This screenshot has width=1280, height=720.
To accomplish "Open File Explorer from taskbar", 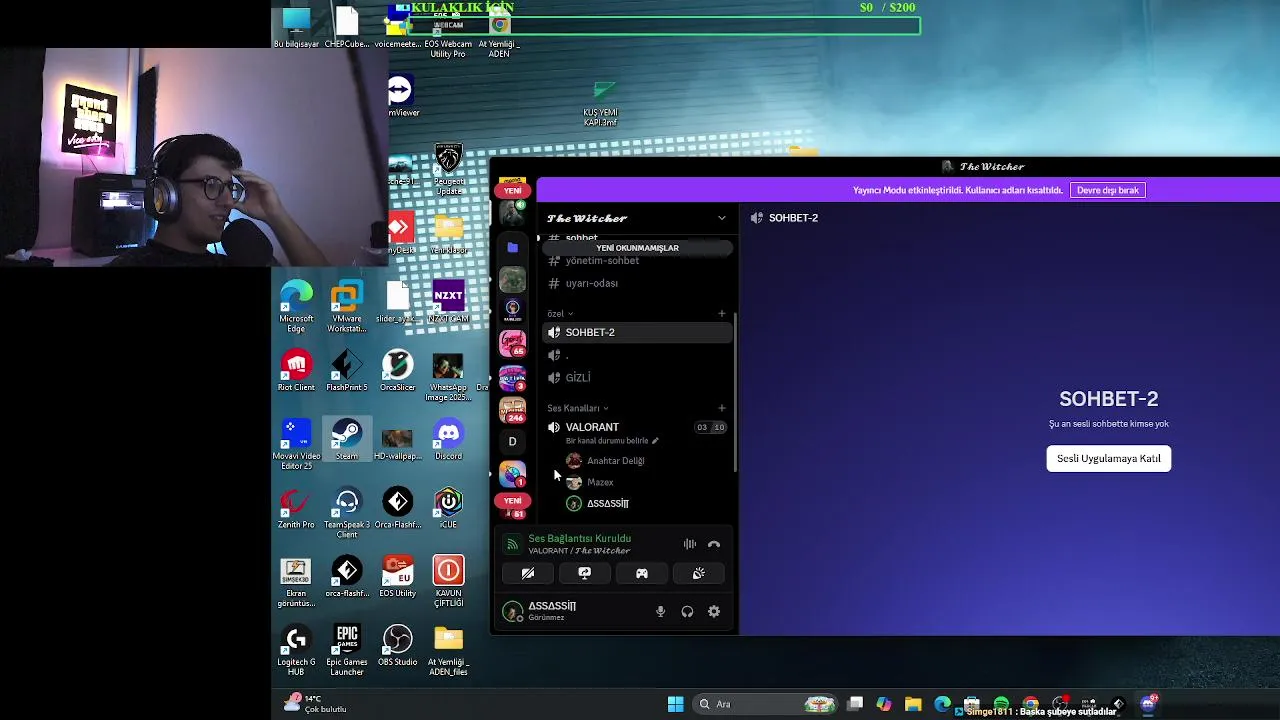I will [x=913, y=704].
